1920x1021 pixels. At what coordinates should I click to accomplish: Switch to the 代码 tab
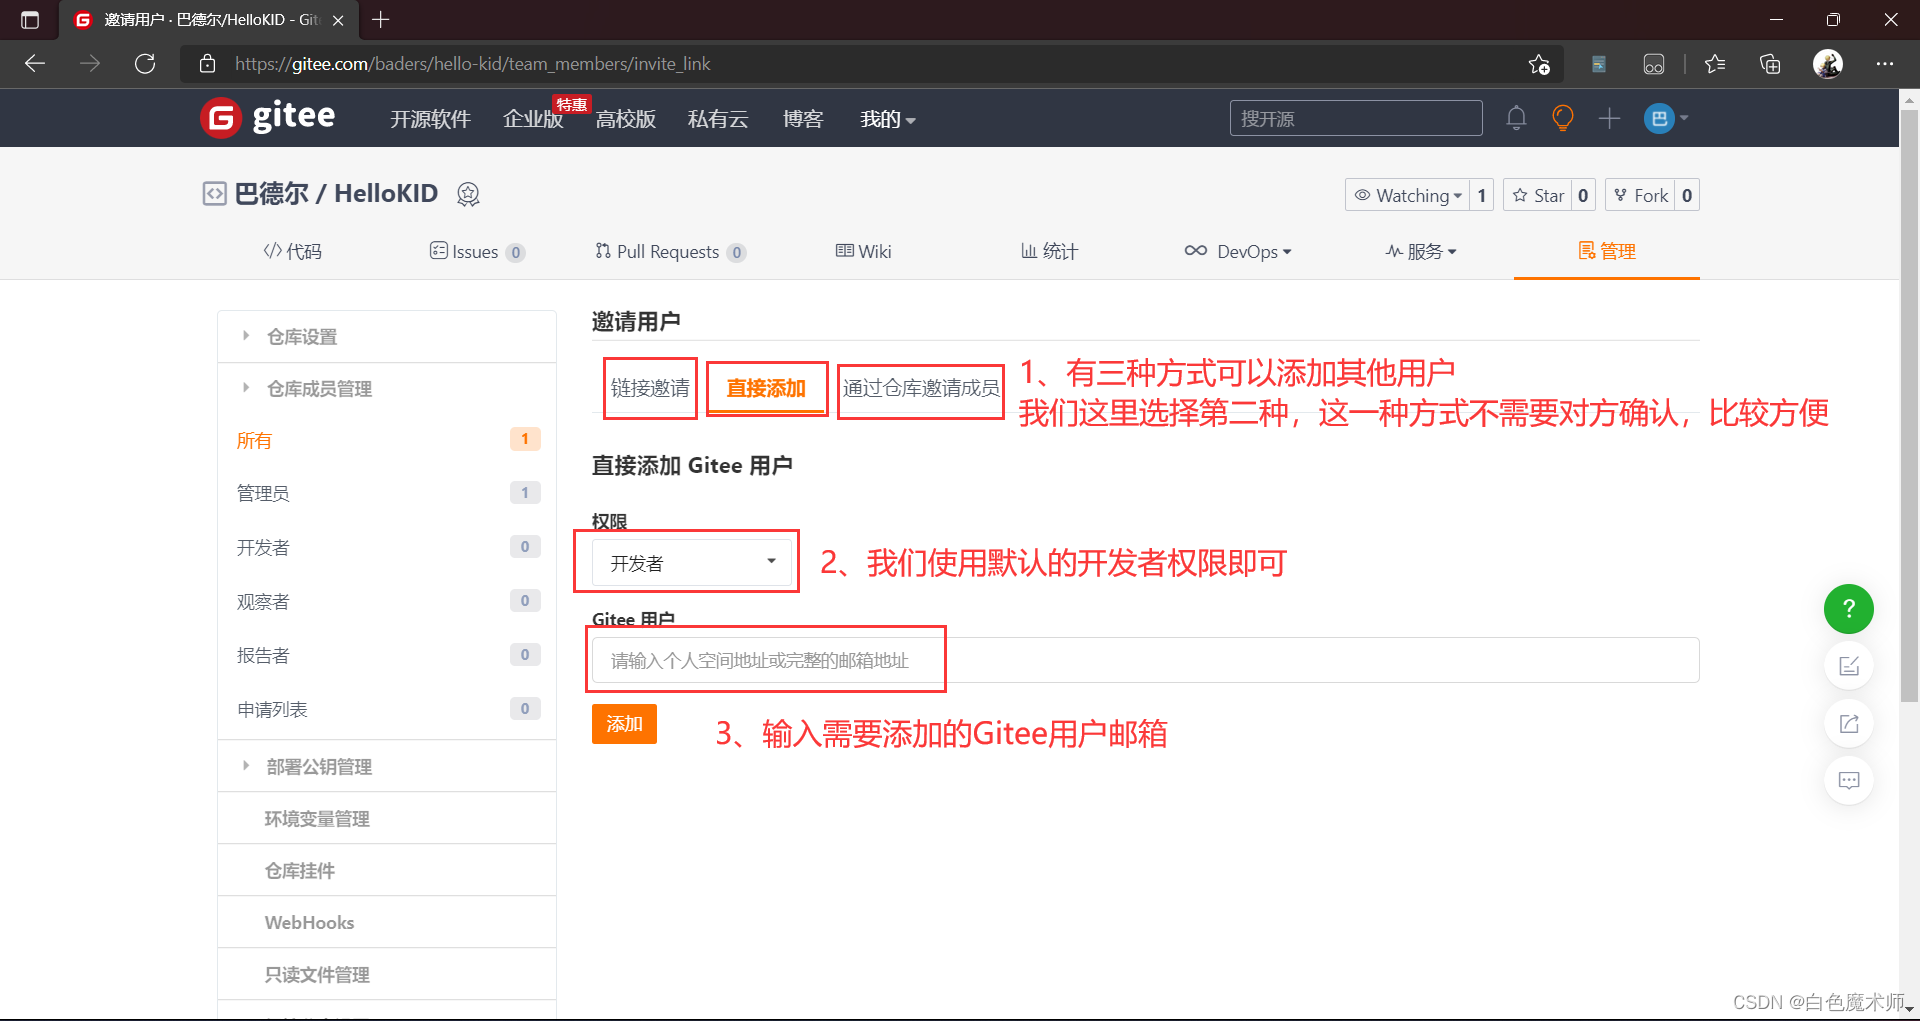click(293, 252)
